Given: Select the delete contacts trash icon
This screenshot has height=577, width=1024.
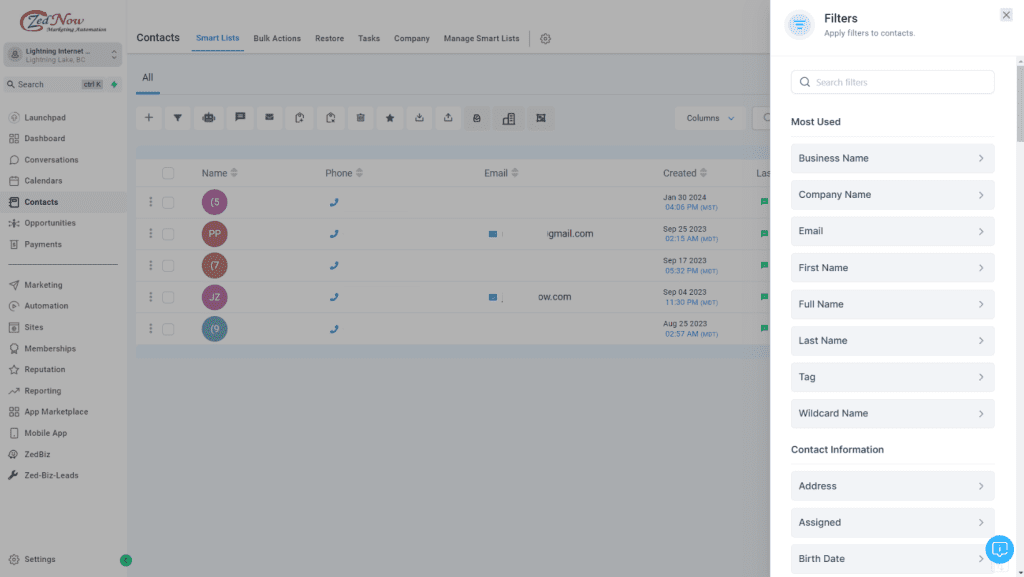Looking at the screenshot, I should [360, 118].
